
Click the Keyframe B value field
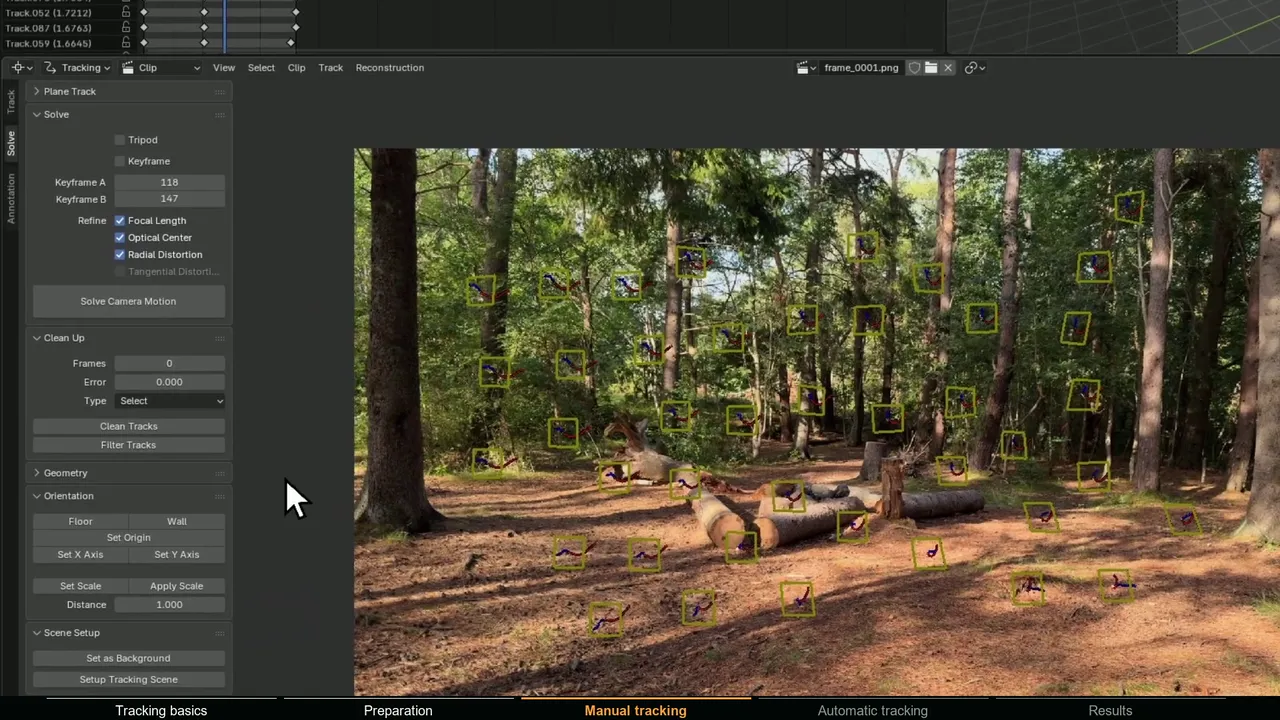[x=170, y=199]
